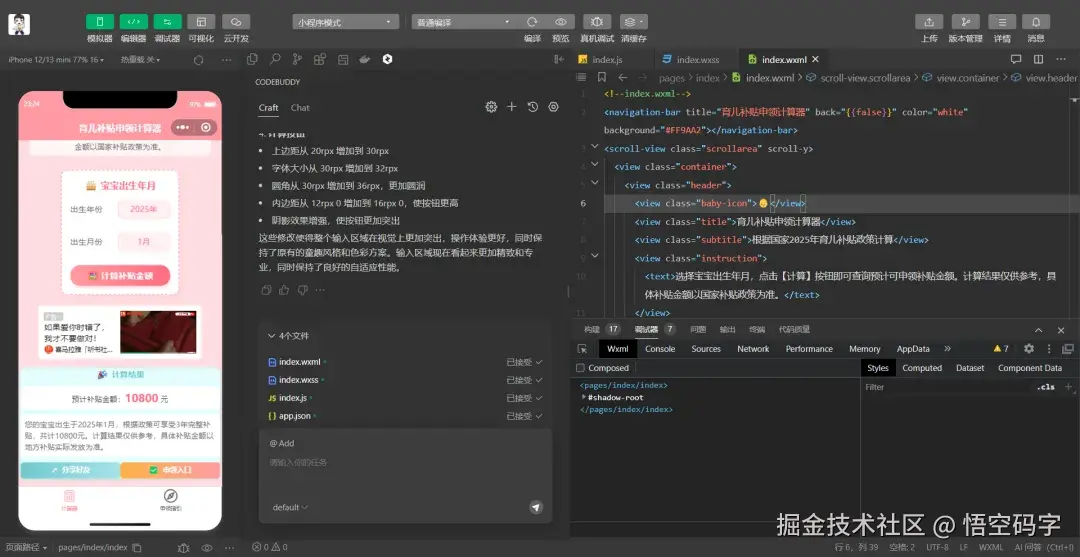Image resolution: width=1080 pixels, height=557 pixels.
Task: Open the 详情 details panel
Action: pos(1002,21)
